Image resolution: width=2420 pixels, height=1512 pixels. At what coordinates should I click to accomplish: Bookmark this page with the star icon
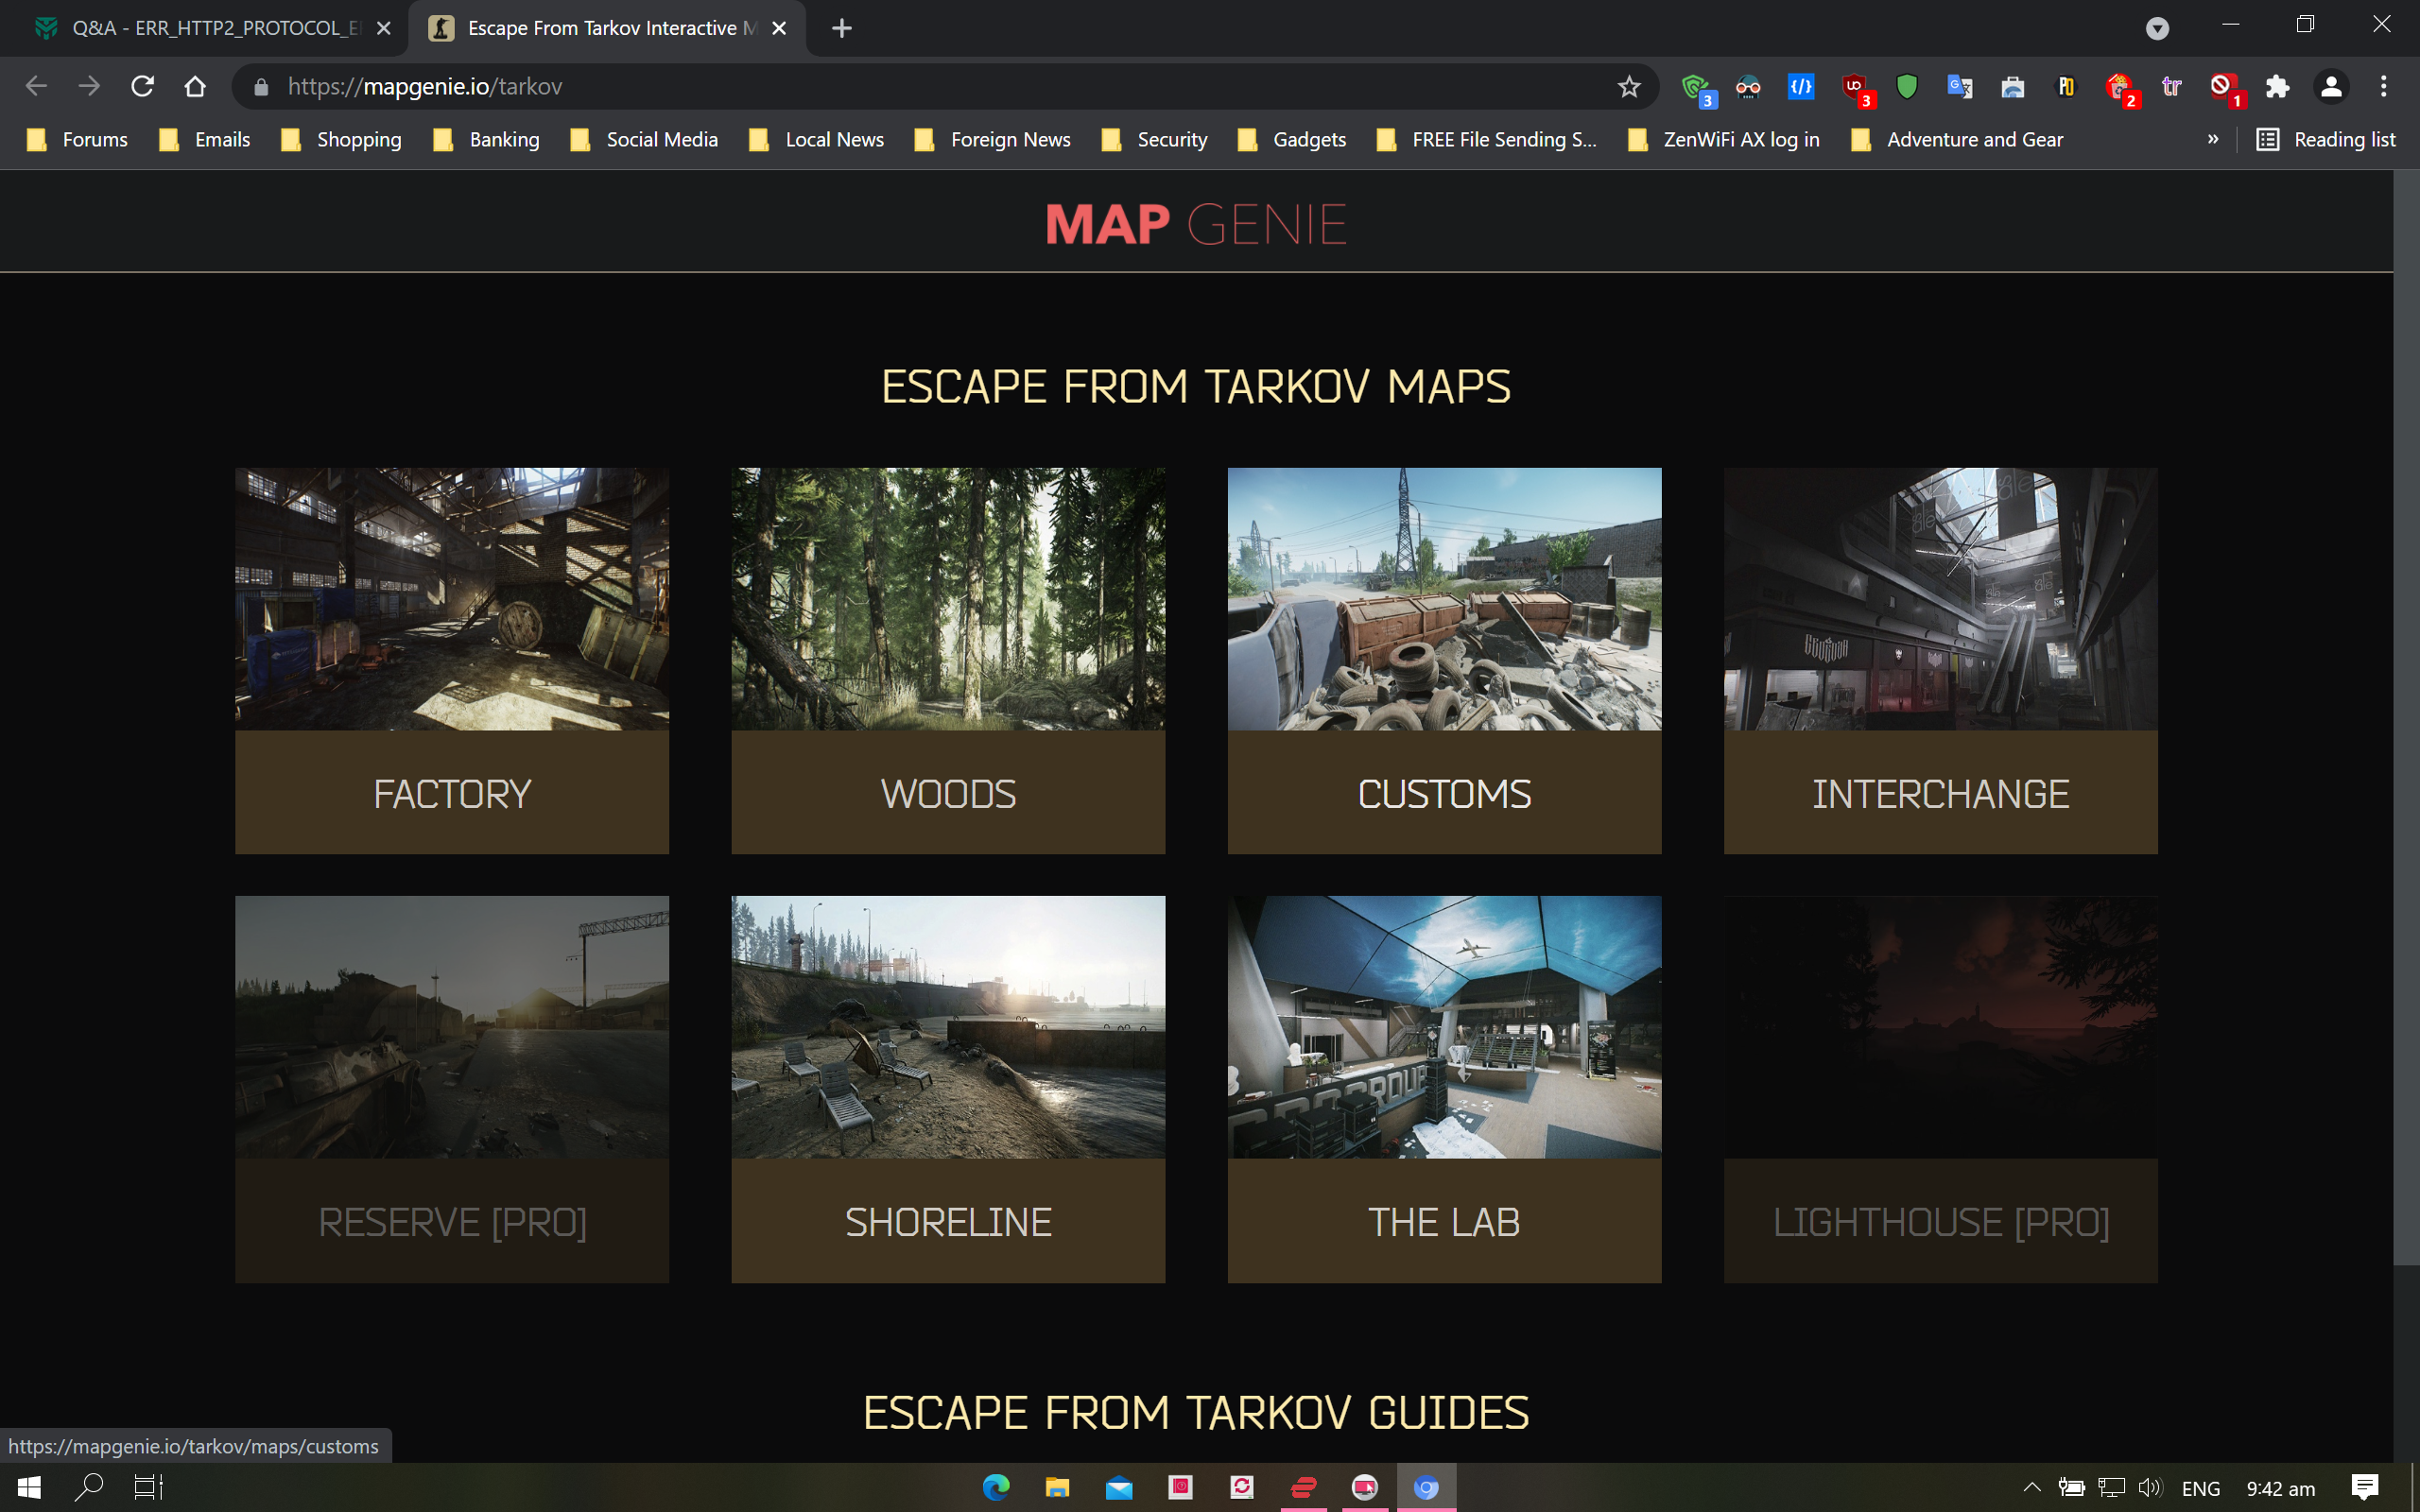pos(1628,87)
